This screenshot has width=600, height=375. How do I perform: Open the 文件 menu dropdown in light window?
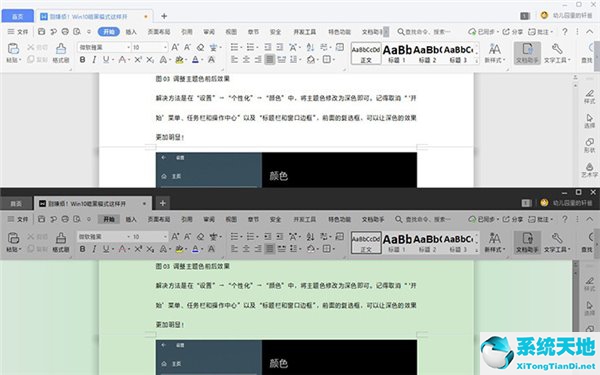(18, 32)
